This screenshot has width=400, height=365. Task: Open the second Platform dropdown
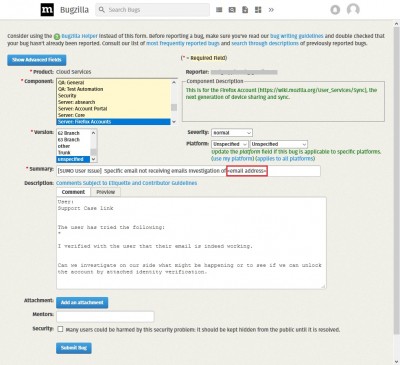tap(279, 144)
